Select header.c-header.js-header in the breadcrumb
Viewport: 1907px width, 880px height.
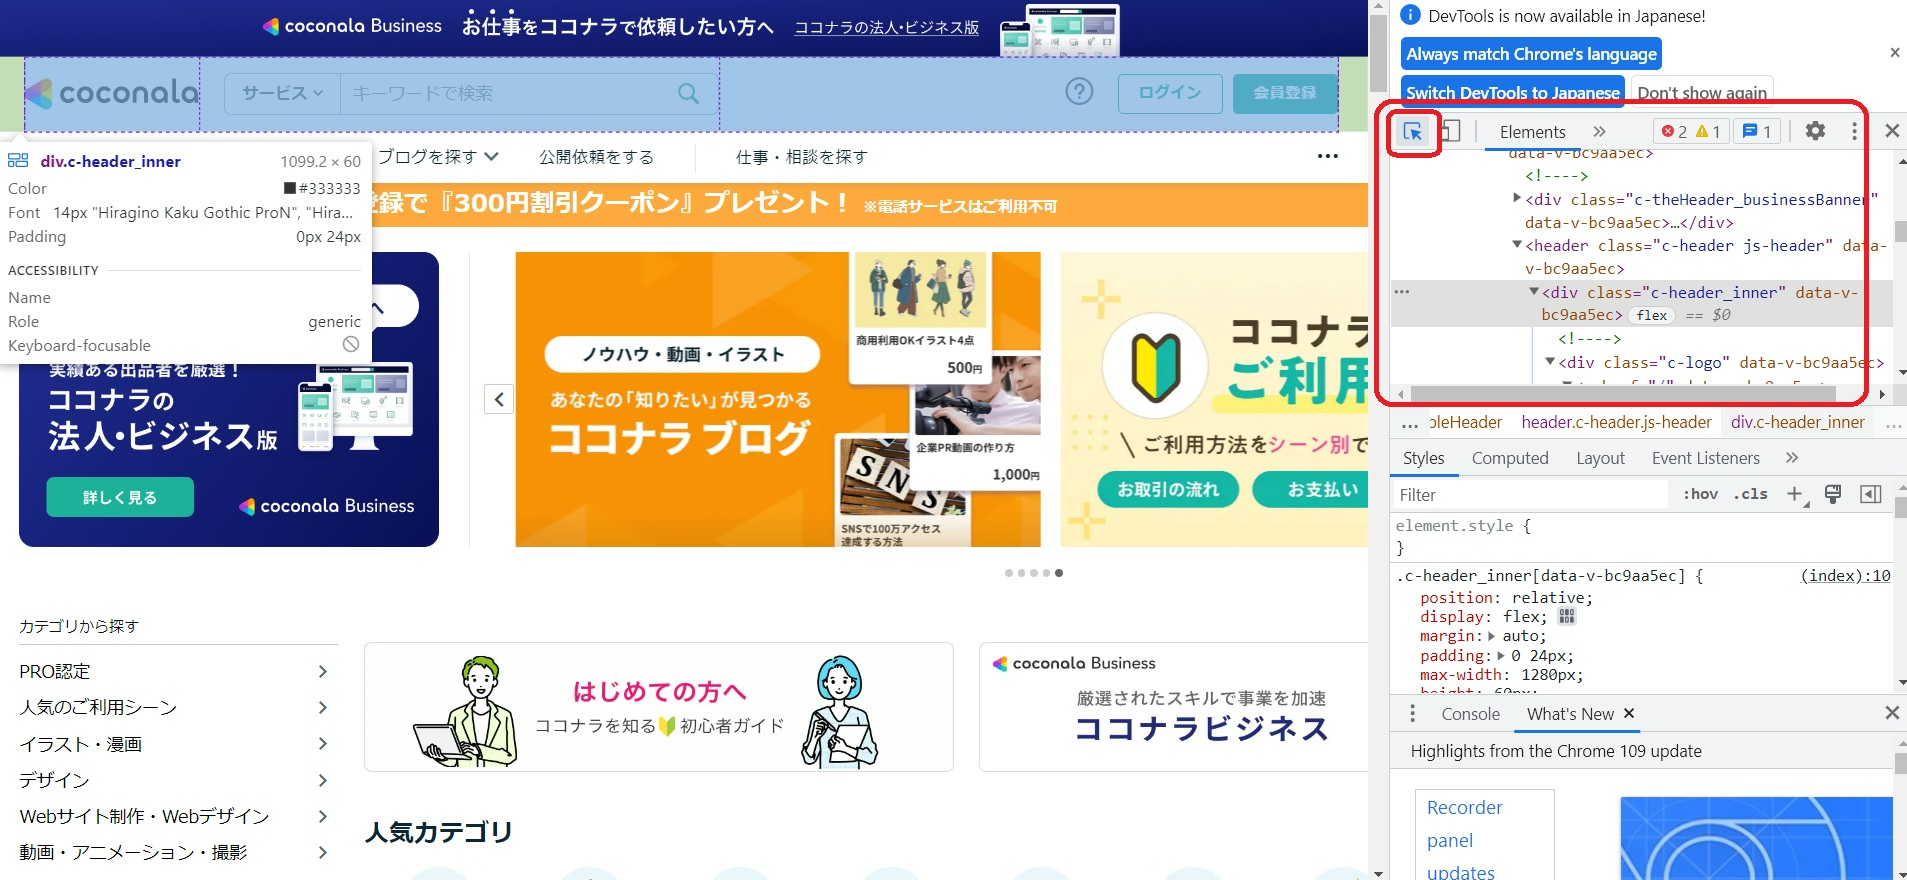1616,422
